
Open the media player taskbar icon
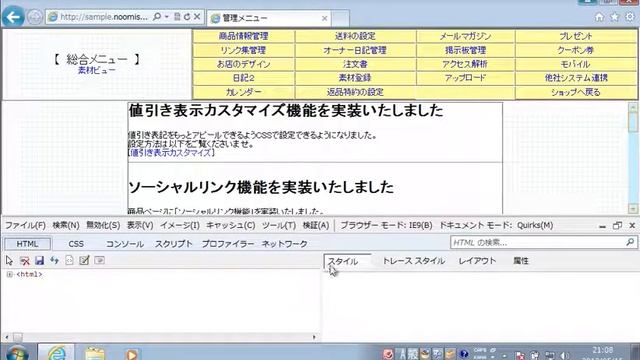131,354
